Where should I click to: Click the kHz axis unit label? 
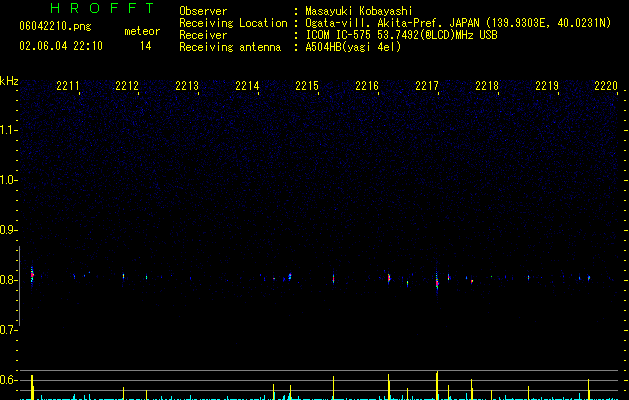(9, 81)
